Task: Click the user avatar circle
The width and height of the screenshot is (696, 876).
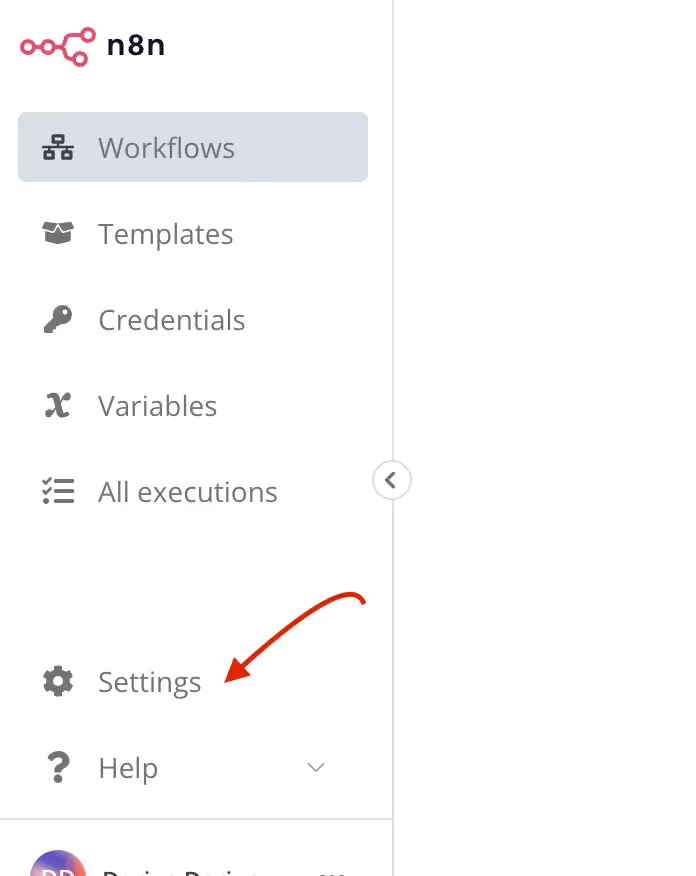Action: click(58, 868)
